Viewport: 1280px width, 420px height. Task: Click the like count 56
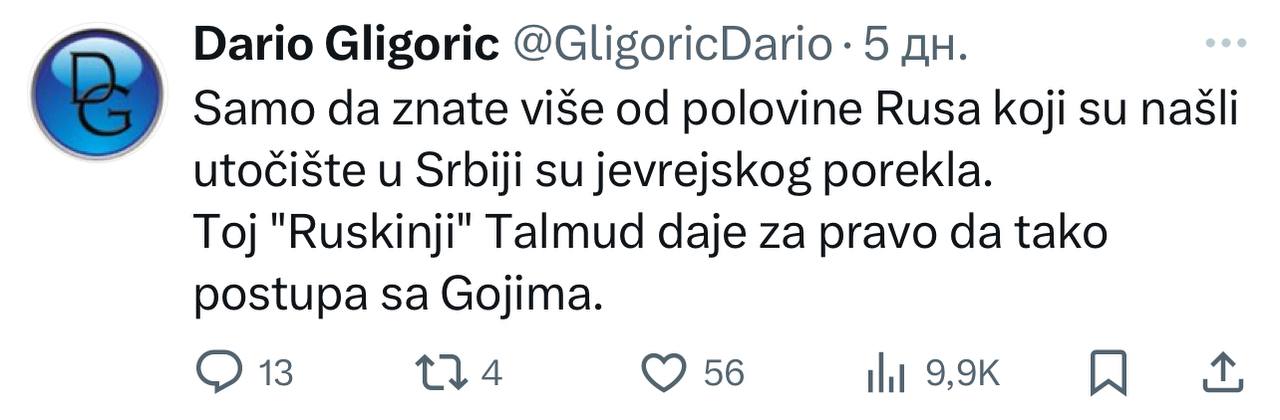click(723, 374)
